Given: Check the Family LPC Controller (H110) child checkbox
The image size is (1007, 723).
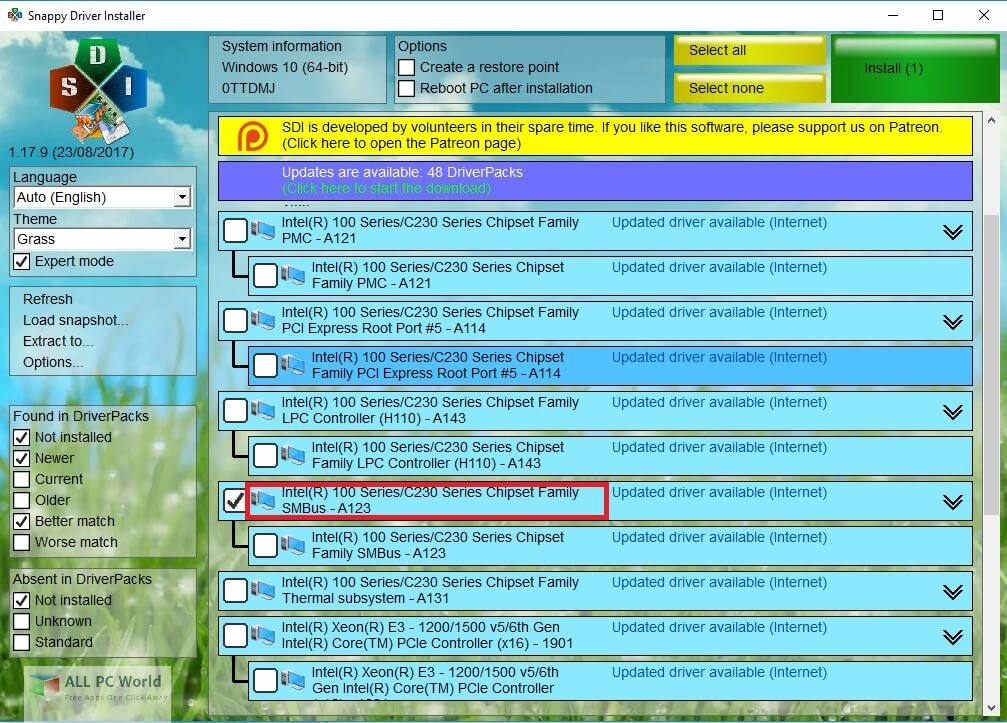Looking at the screenshot, I should (265, 455).
